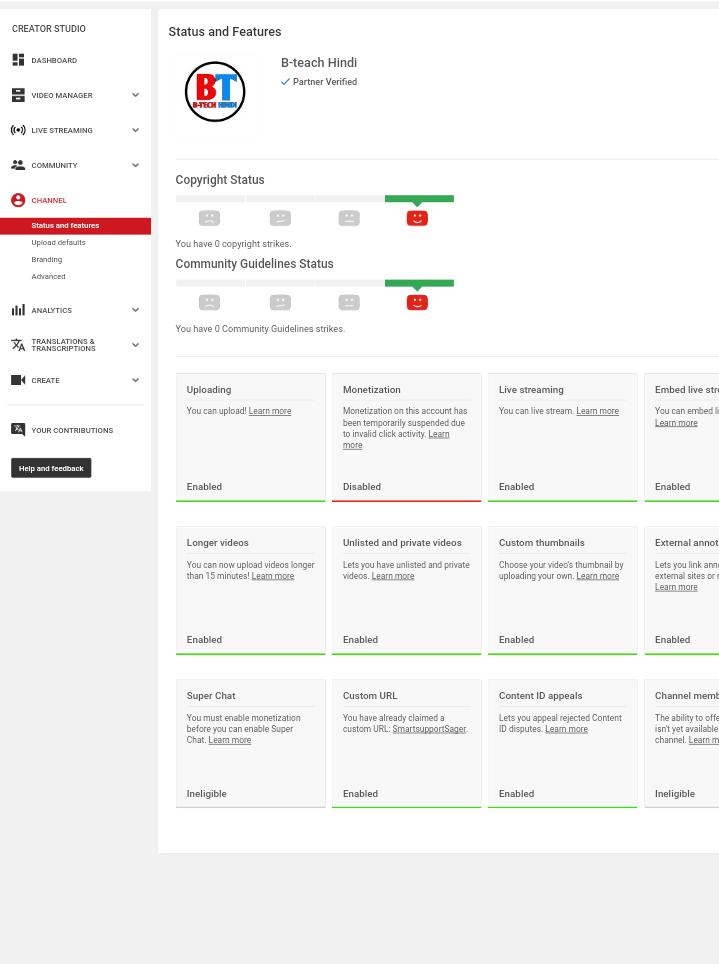Image resolution: width=719 pixels, height=964 pixels.
Task: Click the Ineligible status in Super Chat card
Action: click(207, 794)
